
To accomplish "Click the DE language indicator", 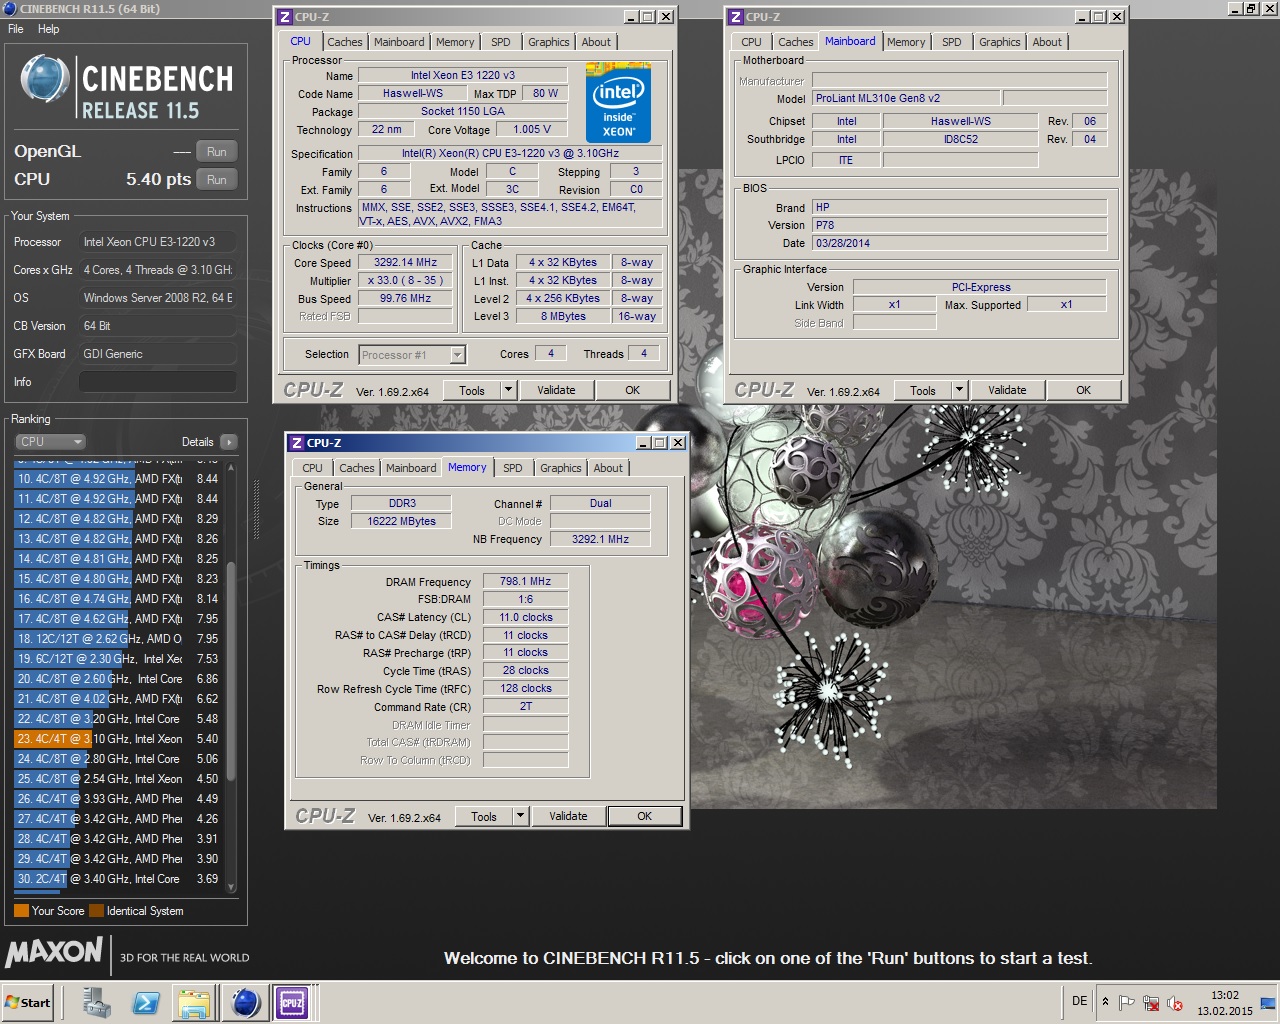I will [x=1079, y=1001].
